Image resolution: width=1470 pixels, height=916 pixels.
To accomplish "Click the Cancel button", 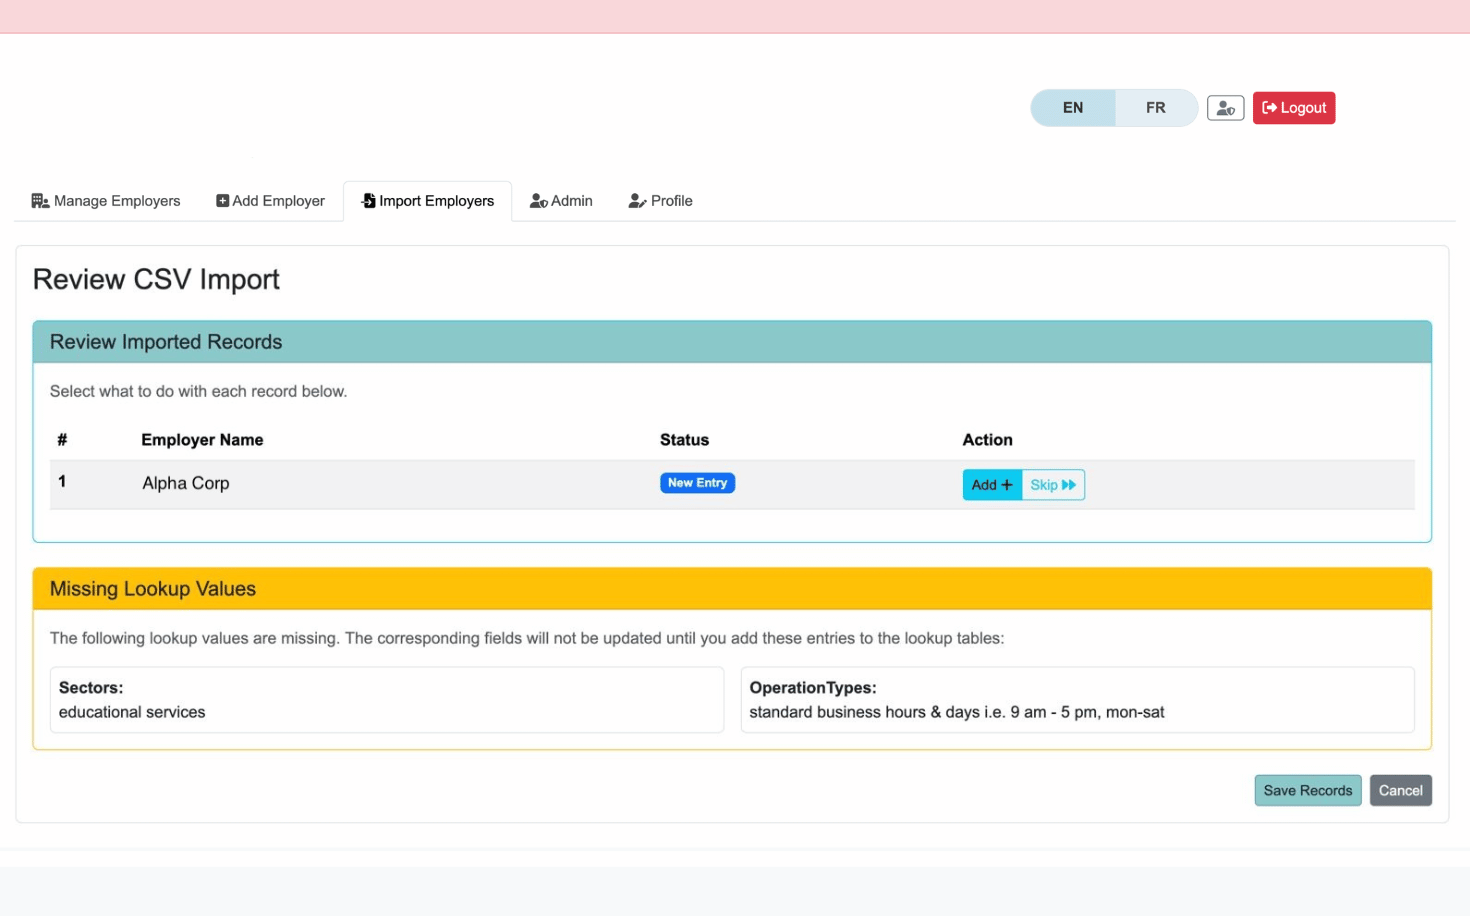I will [x=1400, y=790].
